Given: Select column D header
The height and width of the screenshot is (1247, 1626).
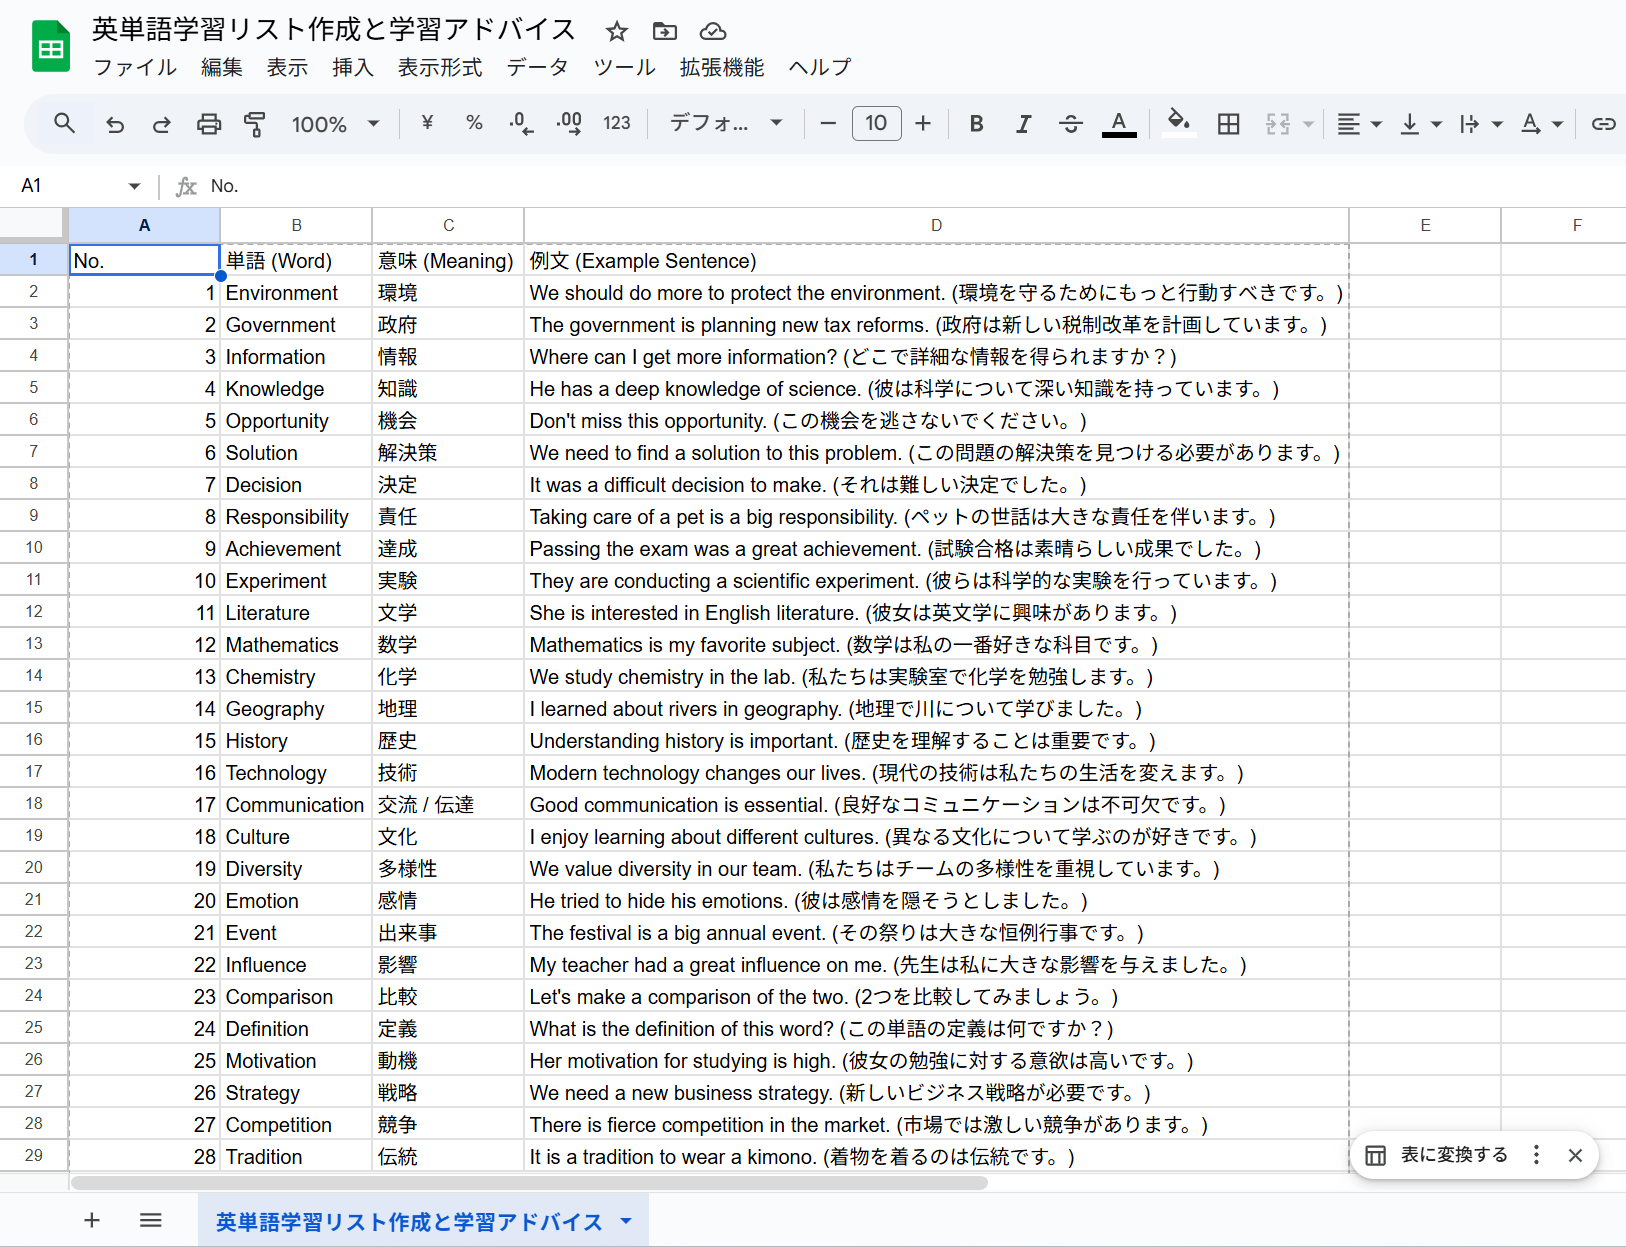Looking at the screenshot, I should [x=936, y=225].
